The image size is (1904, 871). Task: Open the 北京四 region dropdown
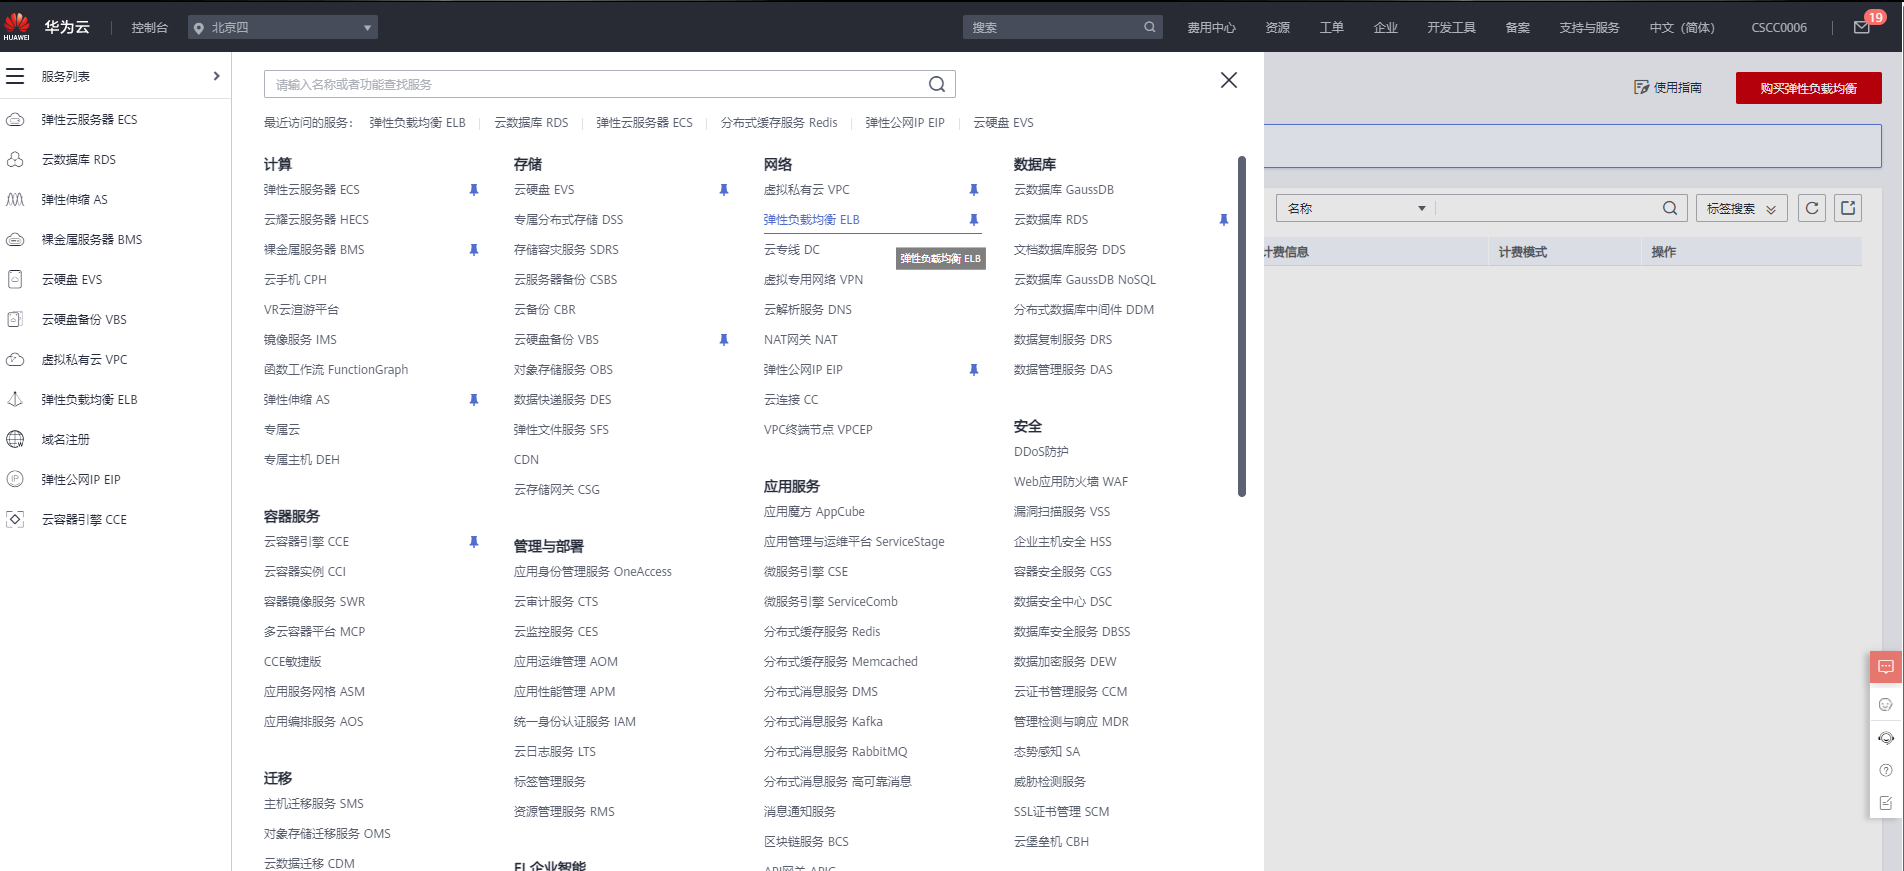[x=283, y=27]
